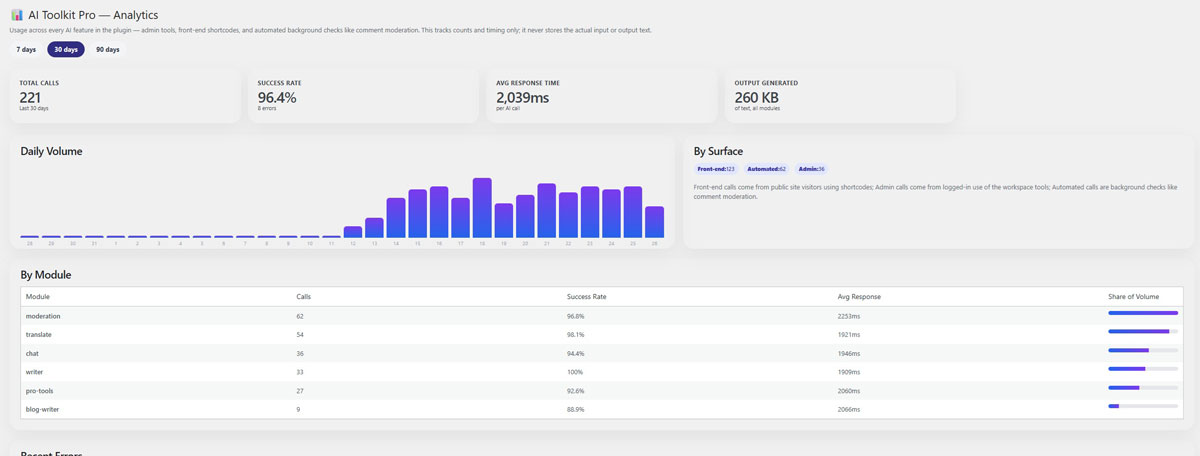The height and width of the screenshot is (456, 1200).
Task: Click the Avg Response Time 2,039ms card
Action: tap(602, 95)
